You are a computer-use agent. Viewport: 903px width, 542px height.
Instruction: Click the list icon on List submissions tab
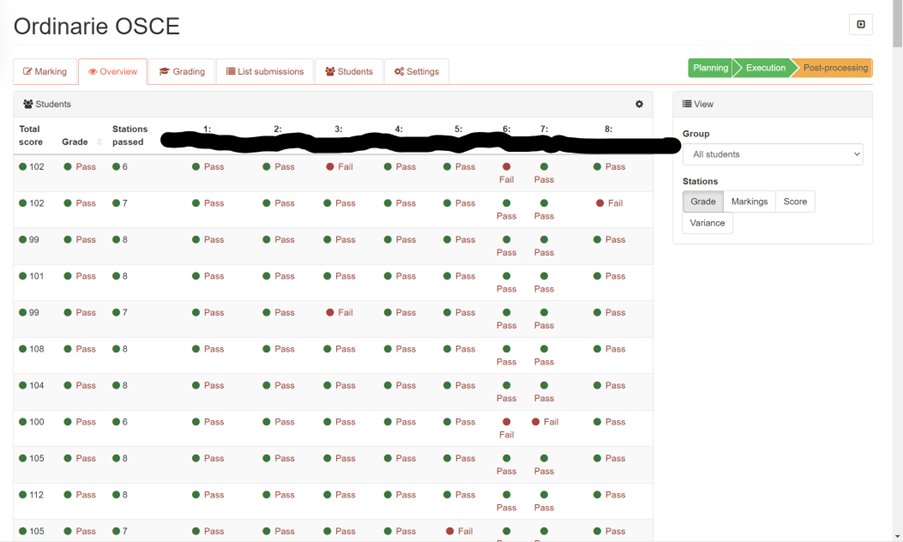click(230, 71)
